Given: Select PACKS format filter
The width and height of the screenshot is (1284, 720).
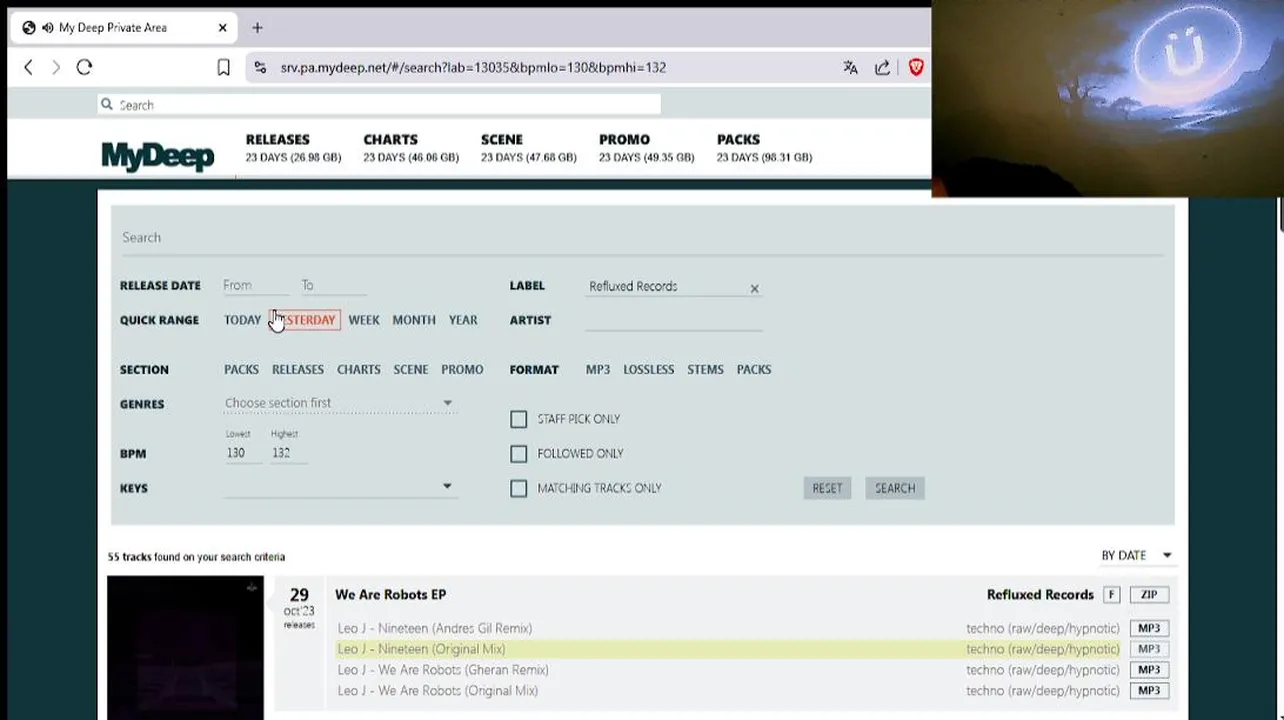Looking at the screenshot, I should pyautogui.click(x=754, y=369).
